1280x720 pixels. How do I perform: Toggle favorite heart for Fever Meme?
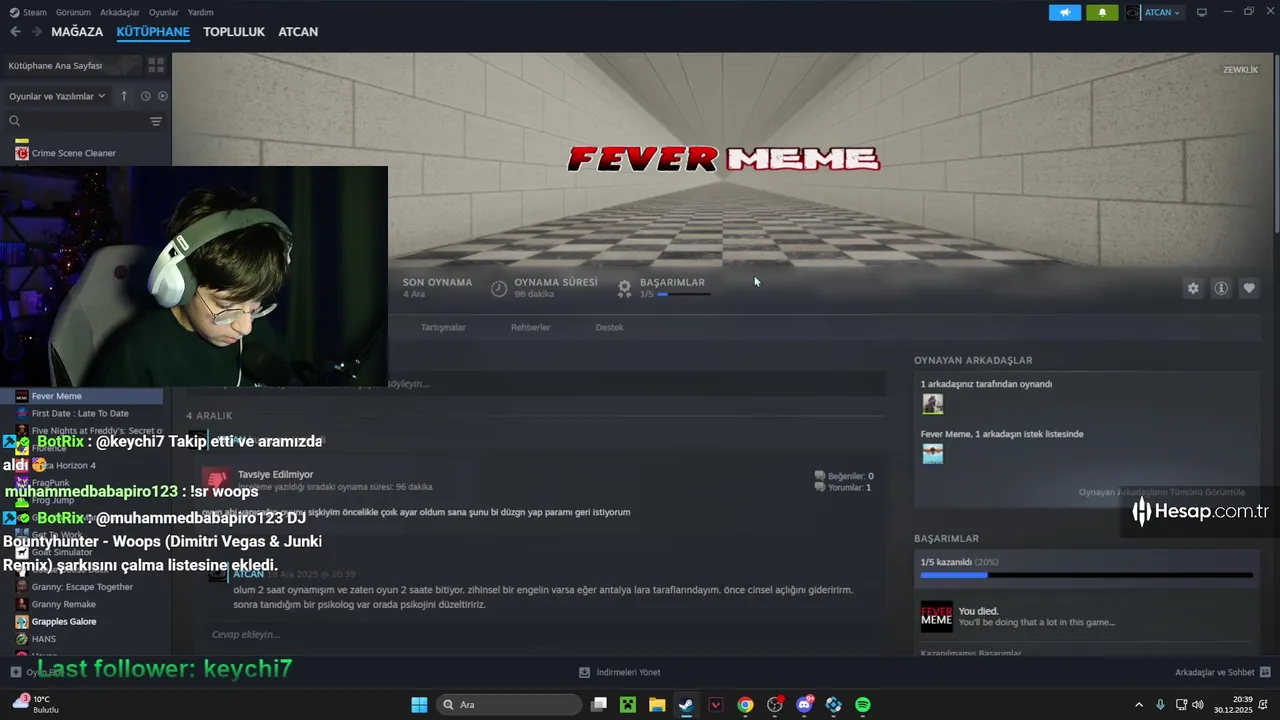click(1249, 288)
